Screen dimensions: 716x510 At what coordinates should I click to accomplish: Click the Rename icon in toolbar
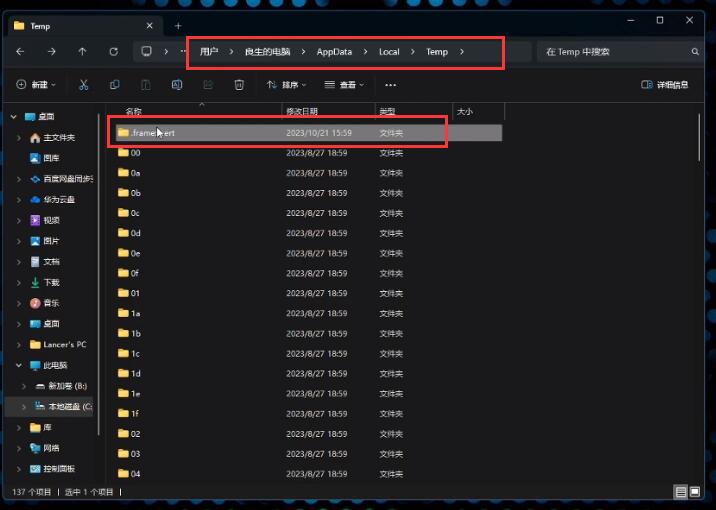tap(177, 85)
